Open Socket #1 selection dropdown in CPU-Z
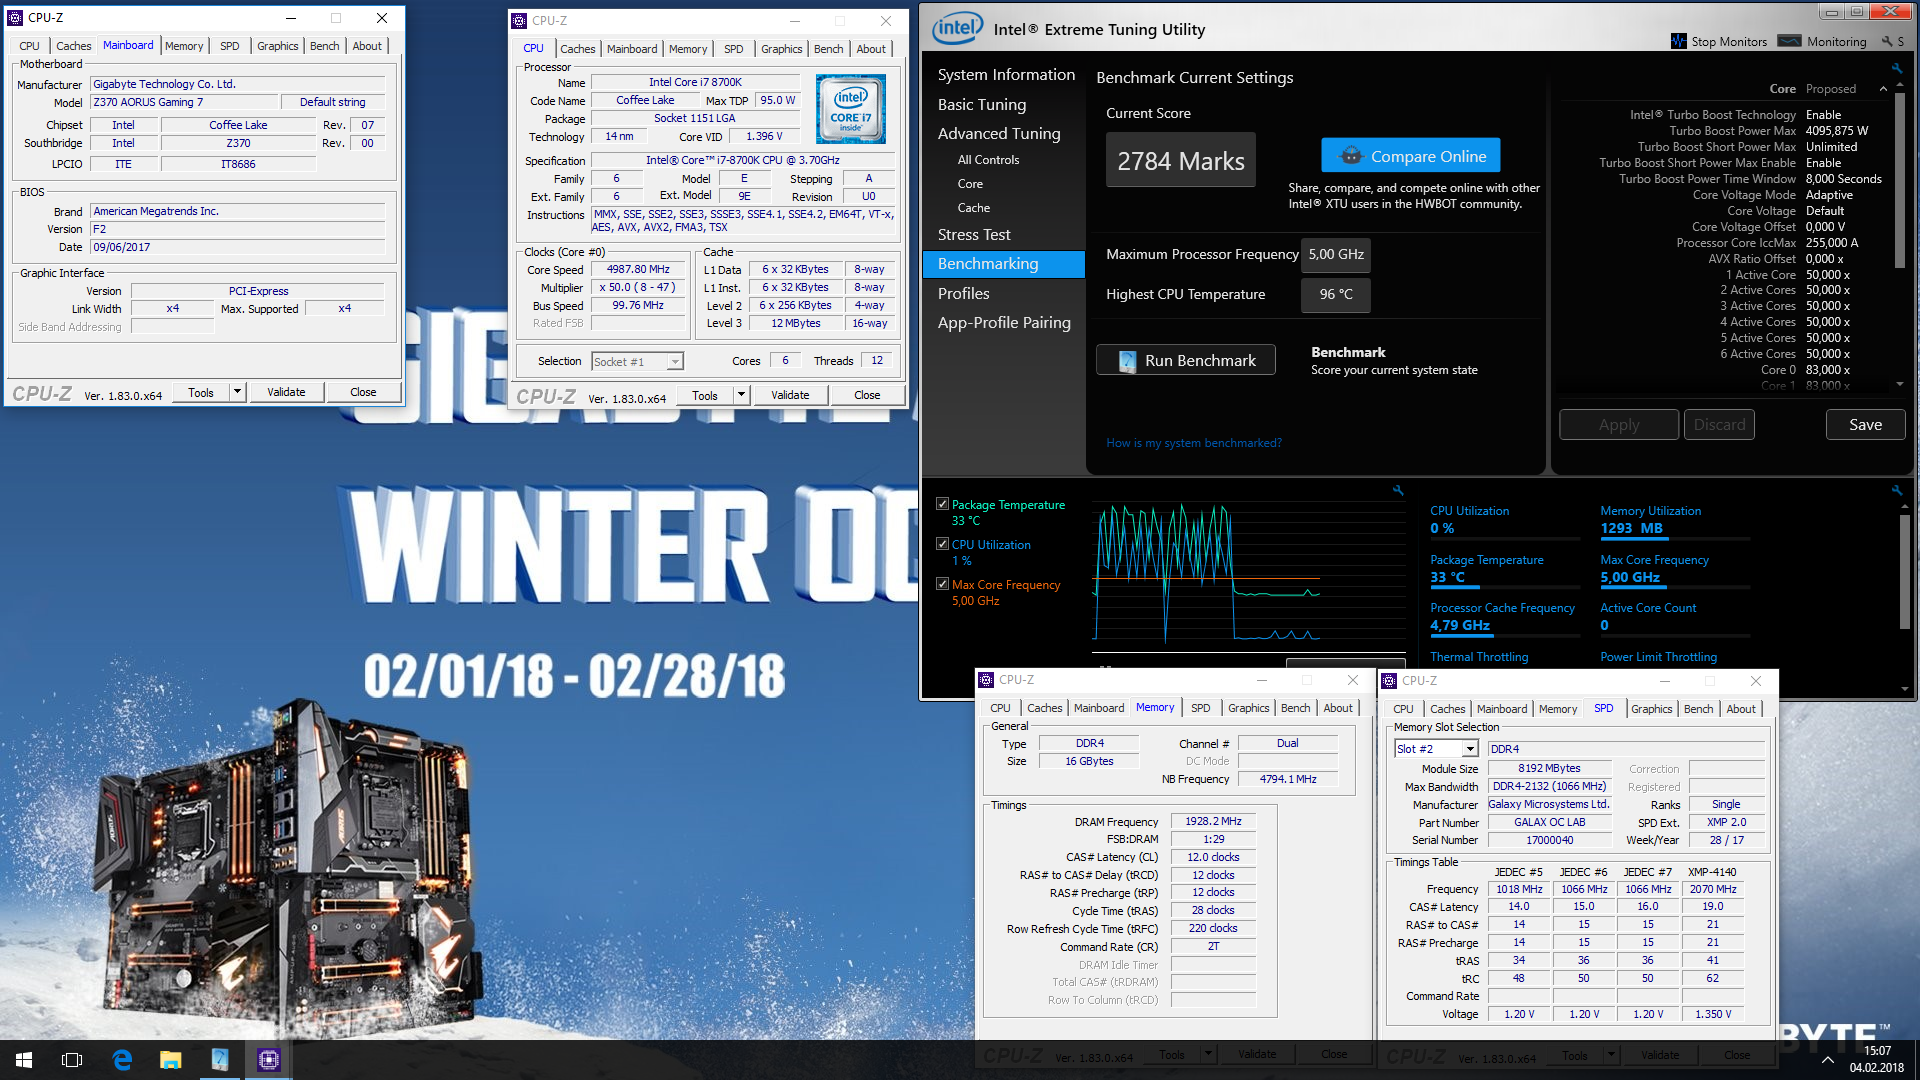This screenshot has width=1920, height=1080. click(x=676, y=362)
